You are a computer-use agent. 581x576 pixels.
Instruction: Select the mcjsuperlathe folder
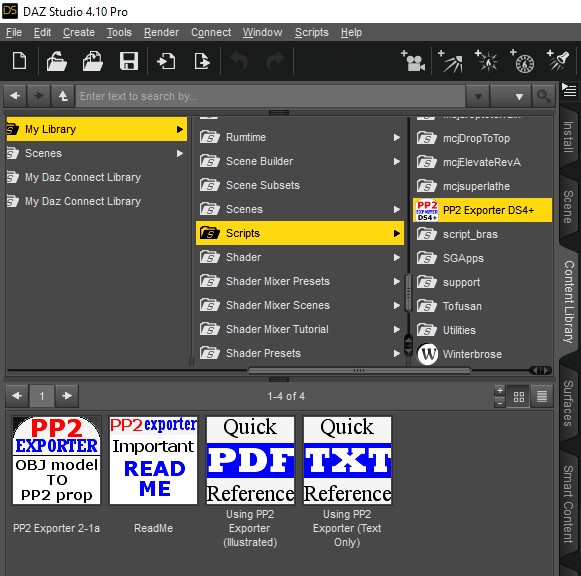click(x=482, y=186)
